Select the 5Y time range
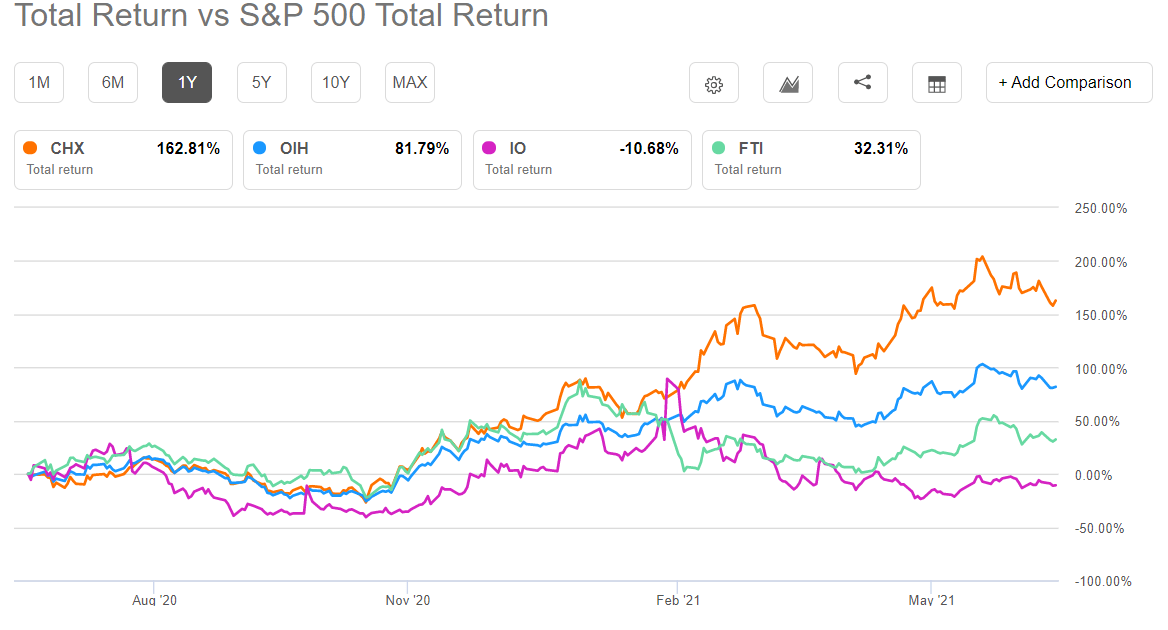 pos(261,82)
